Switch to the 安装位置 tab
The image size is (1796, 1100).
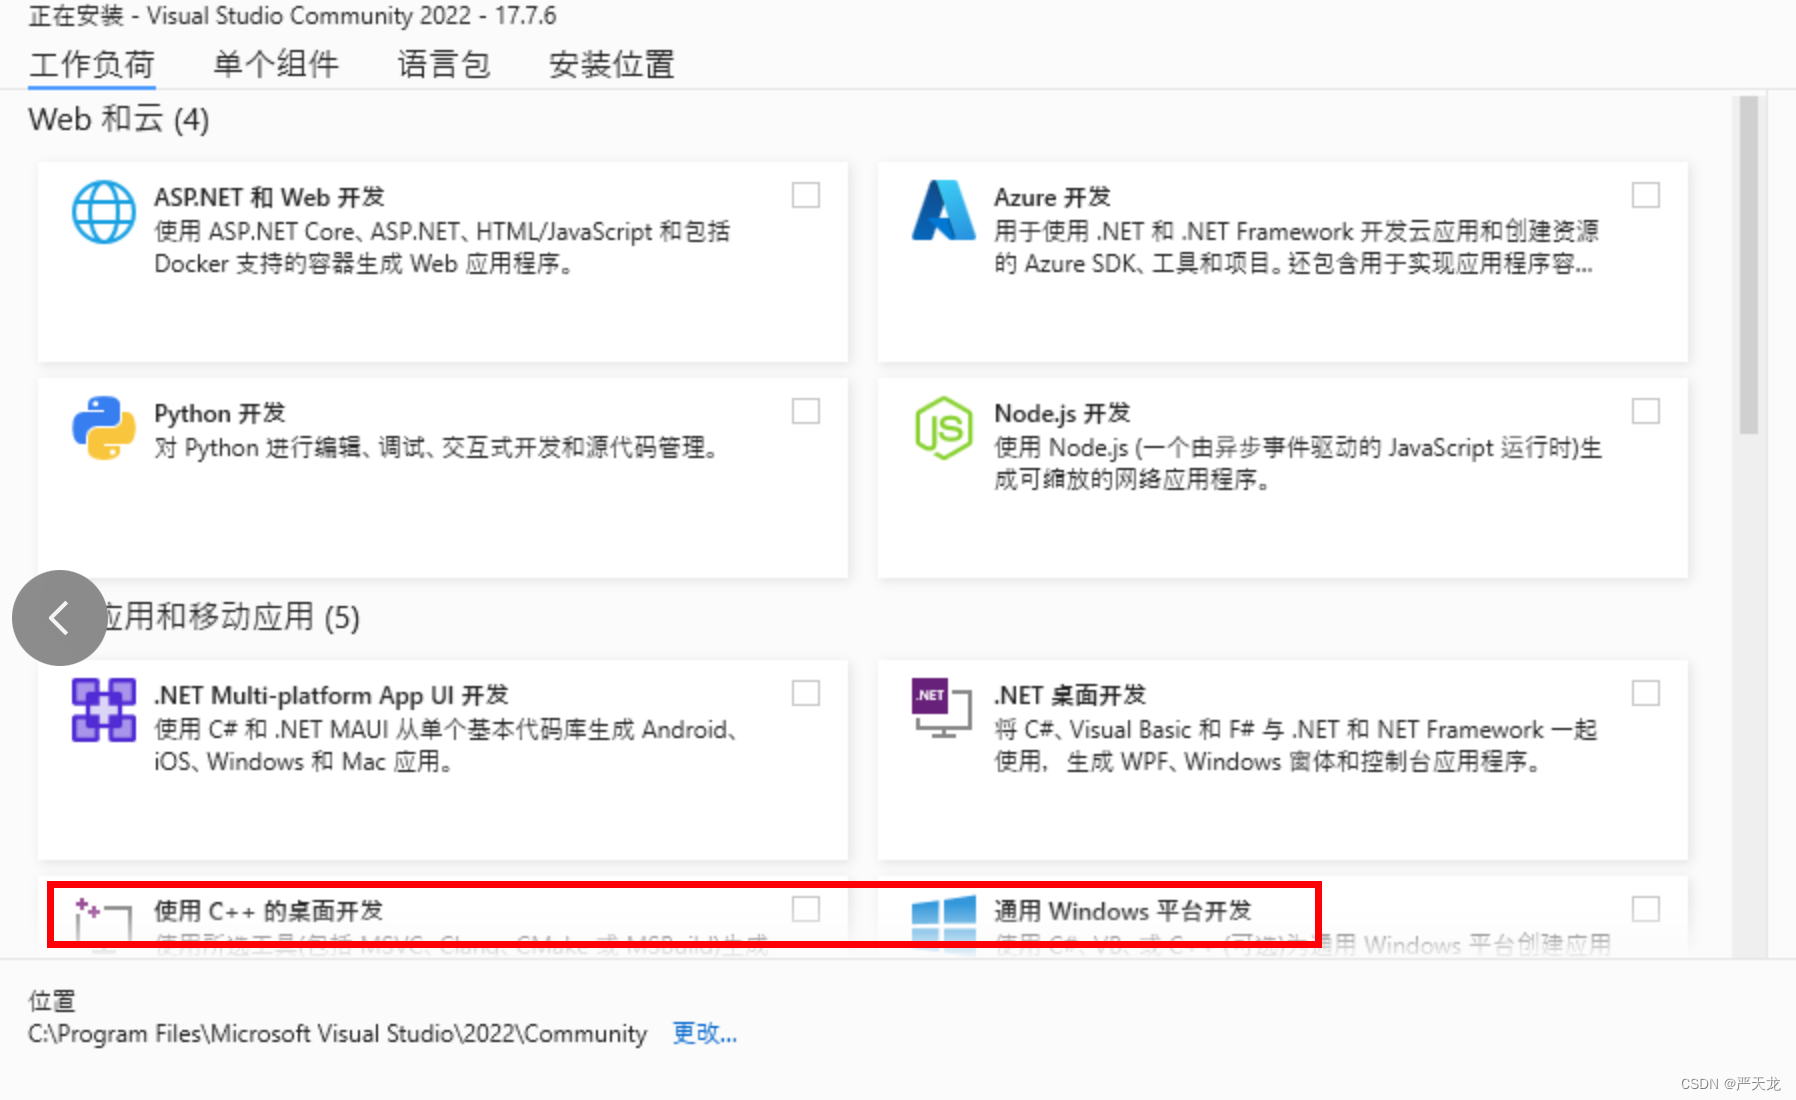click(x=612, y=65)
